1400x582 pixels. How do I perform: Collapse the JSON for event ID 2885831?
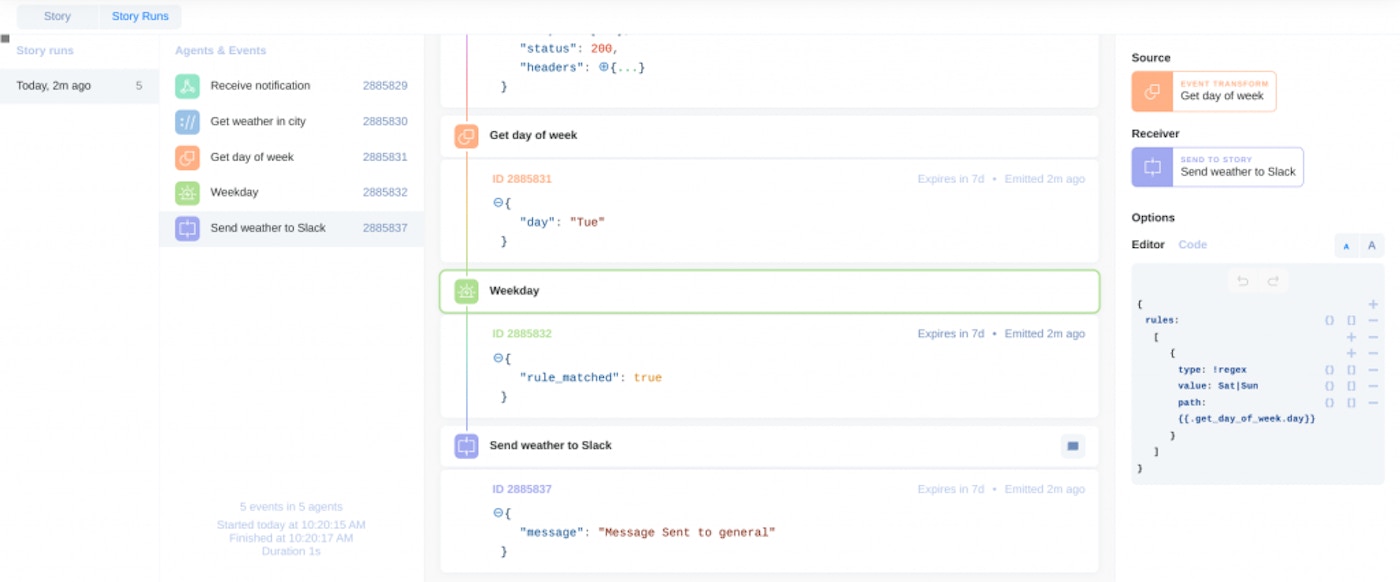(x=498, y=203)
